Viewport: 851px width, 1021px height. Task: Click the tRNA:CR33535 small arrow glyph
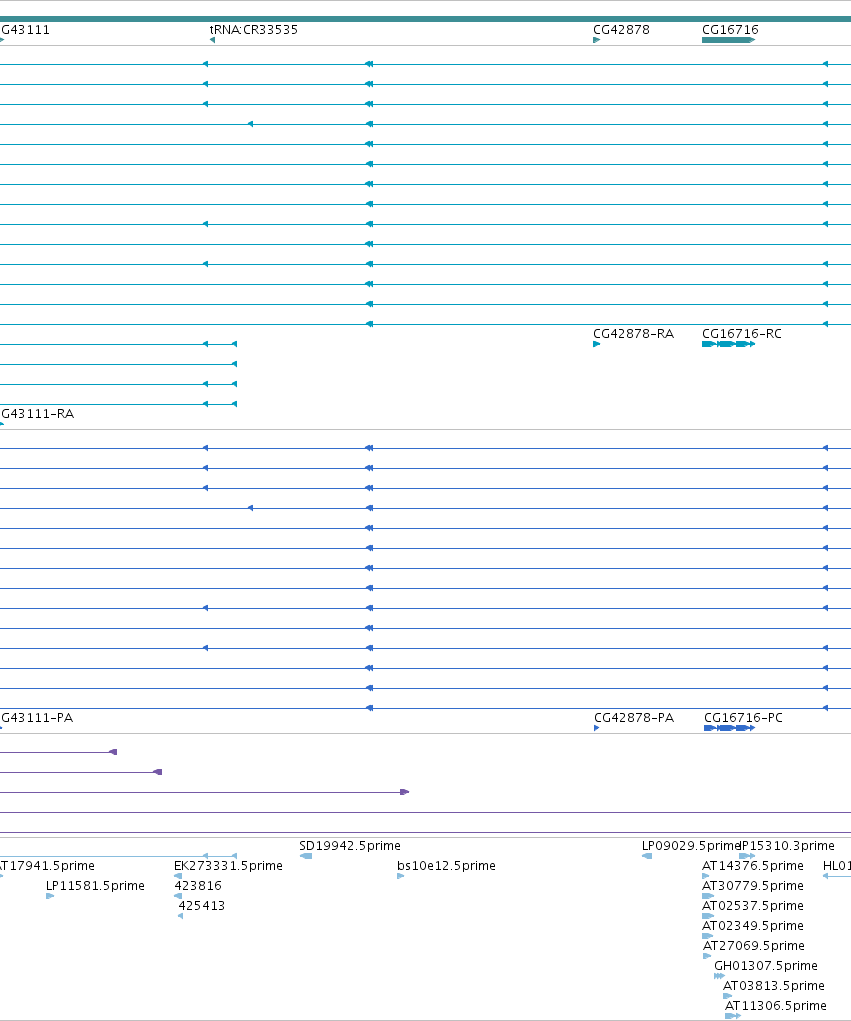[x=212, y=40]
